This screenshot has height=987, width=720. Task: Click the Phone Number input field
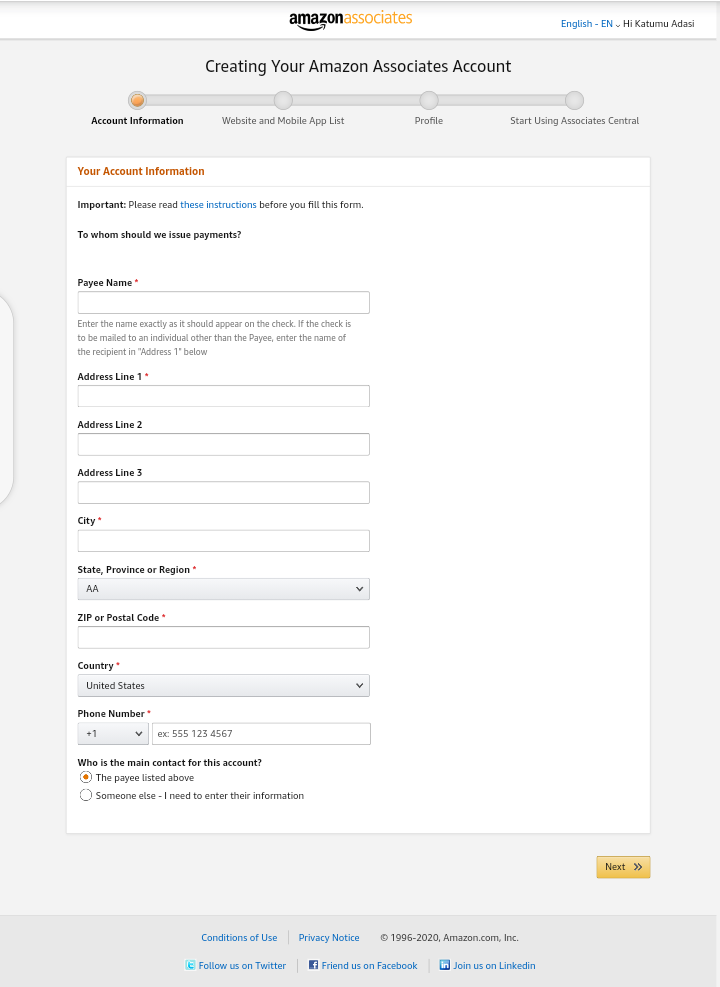pos(261,733)
